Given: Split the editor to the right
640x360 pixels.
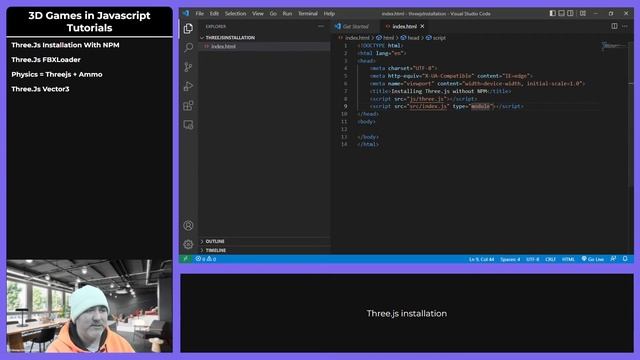Looking at the screenshot, I should (614, 26).
